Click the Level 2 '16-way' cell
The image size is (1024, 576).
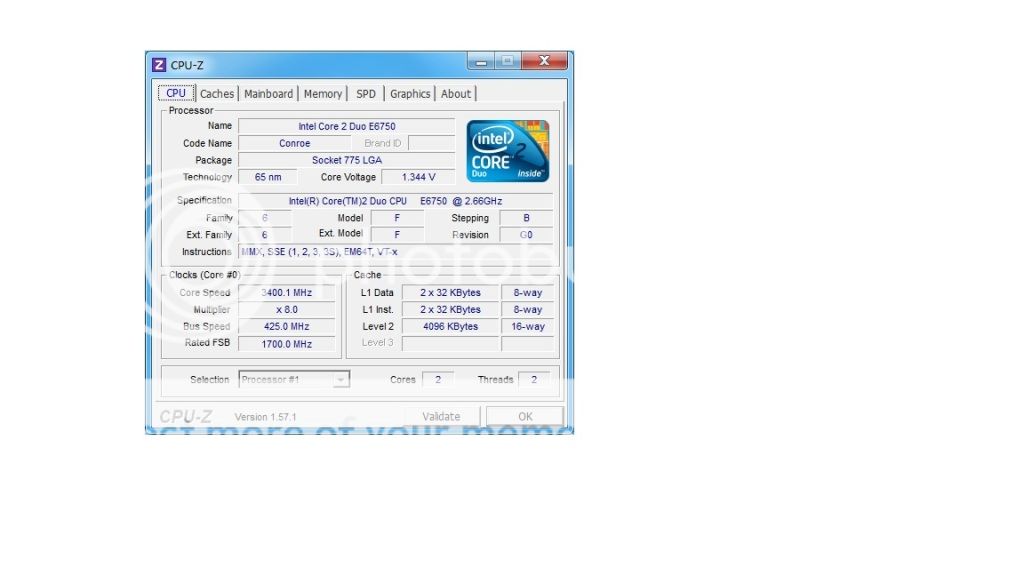528,327
